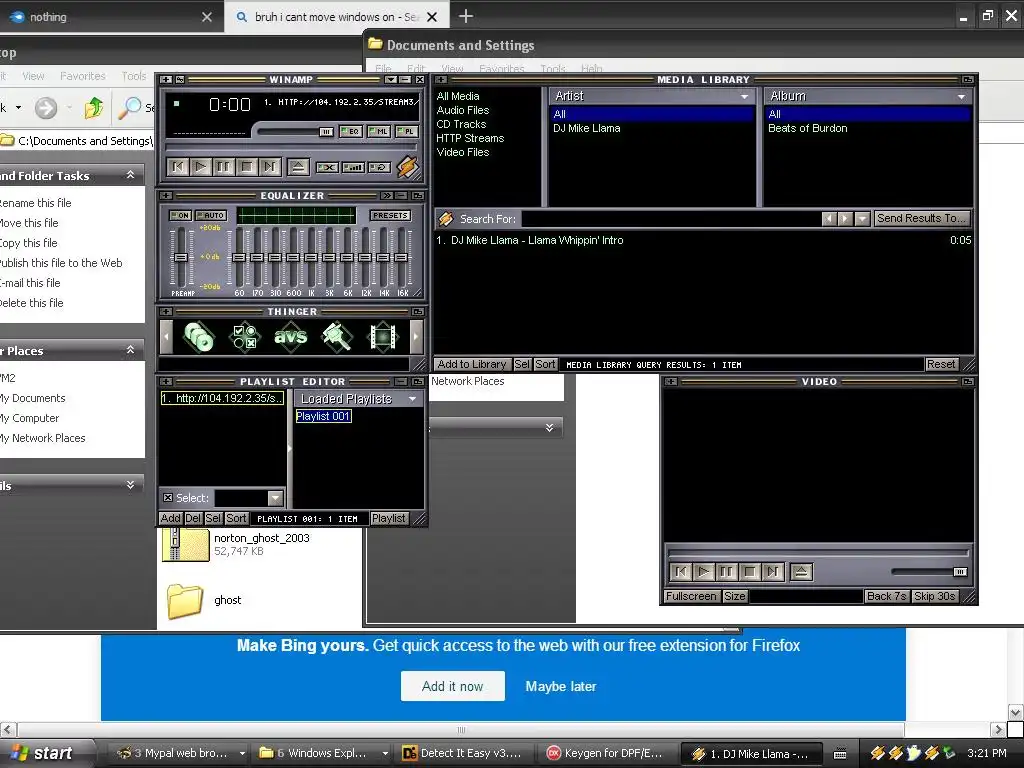Viewport: 1024px width, 768px height.
Task: Click Back 7s in Video window
Action: [x=886, y=596]
